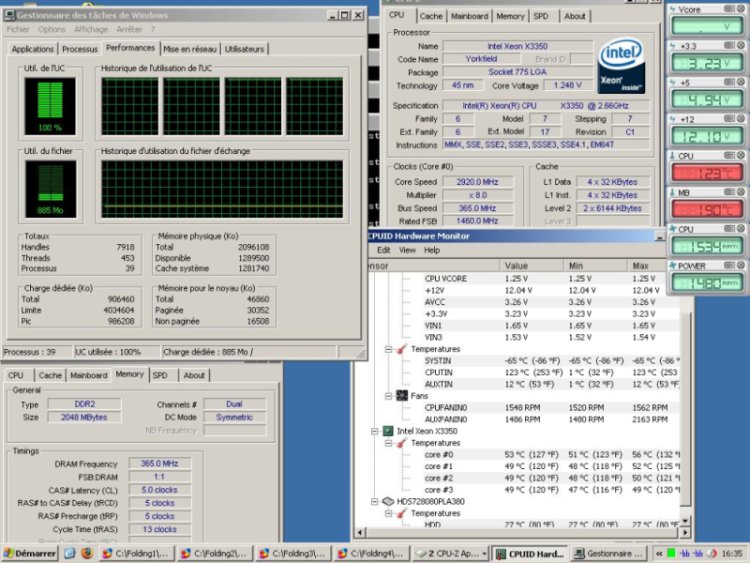This screenshot has width=750, height=563.
Task: Open the CPU-Z taskbar group dropdown arrow
Action: click(484, 553)
